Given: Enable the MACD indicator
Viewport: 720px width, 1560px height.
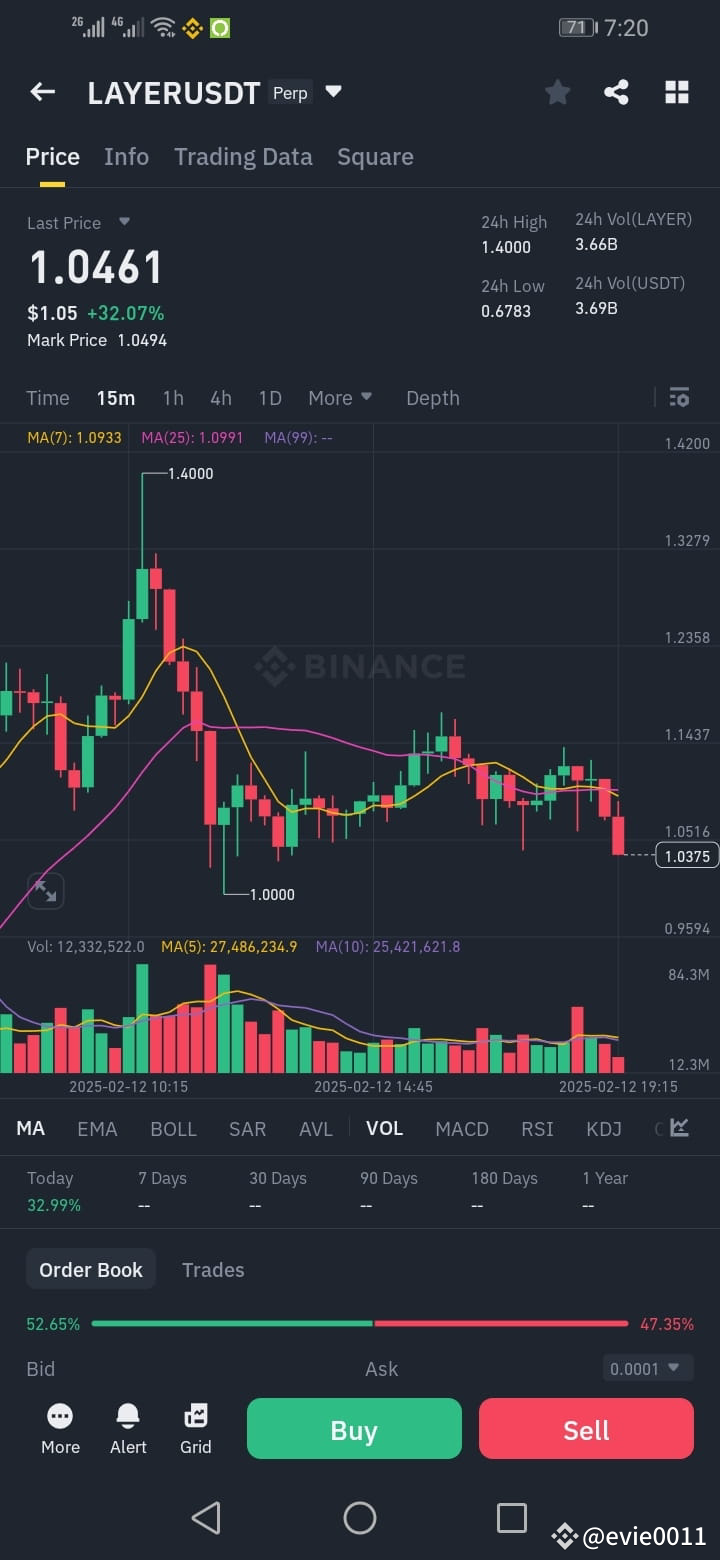Looking at the screenshot, I should tap(462, 1128).
